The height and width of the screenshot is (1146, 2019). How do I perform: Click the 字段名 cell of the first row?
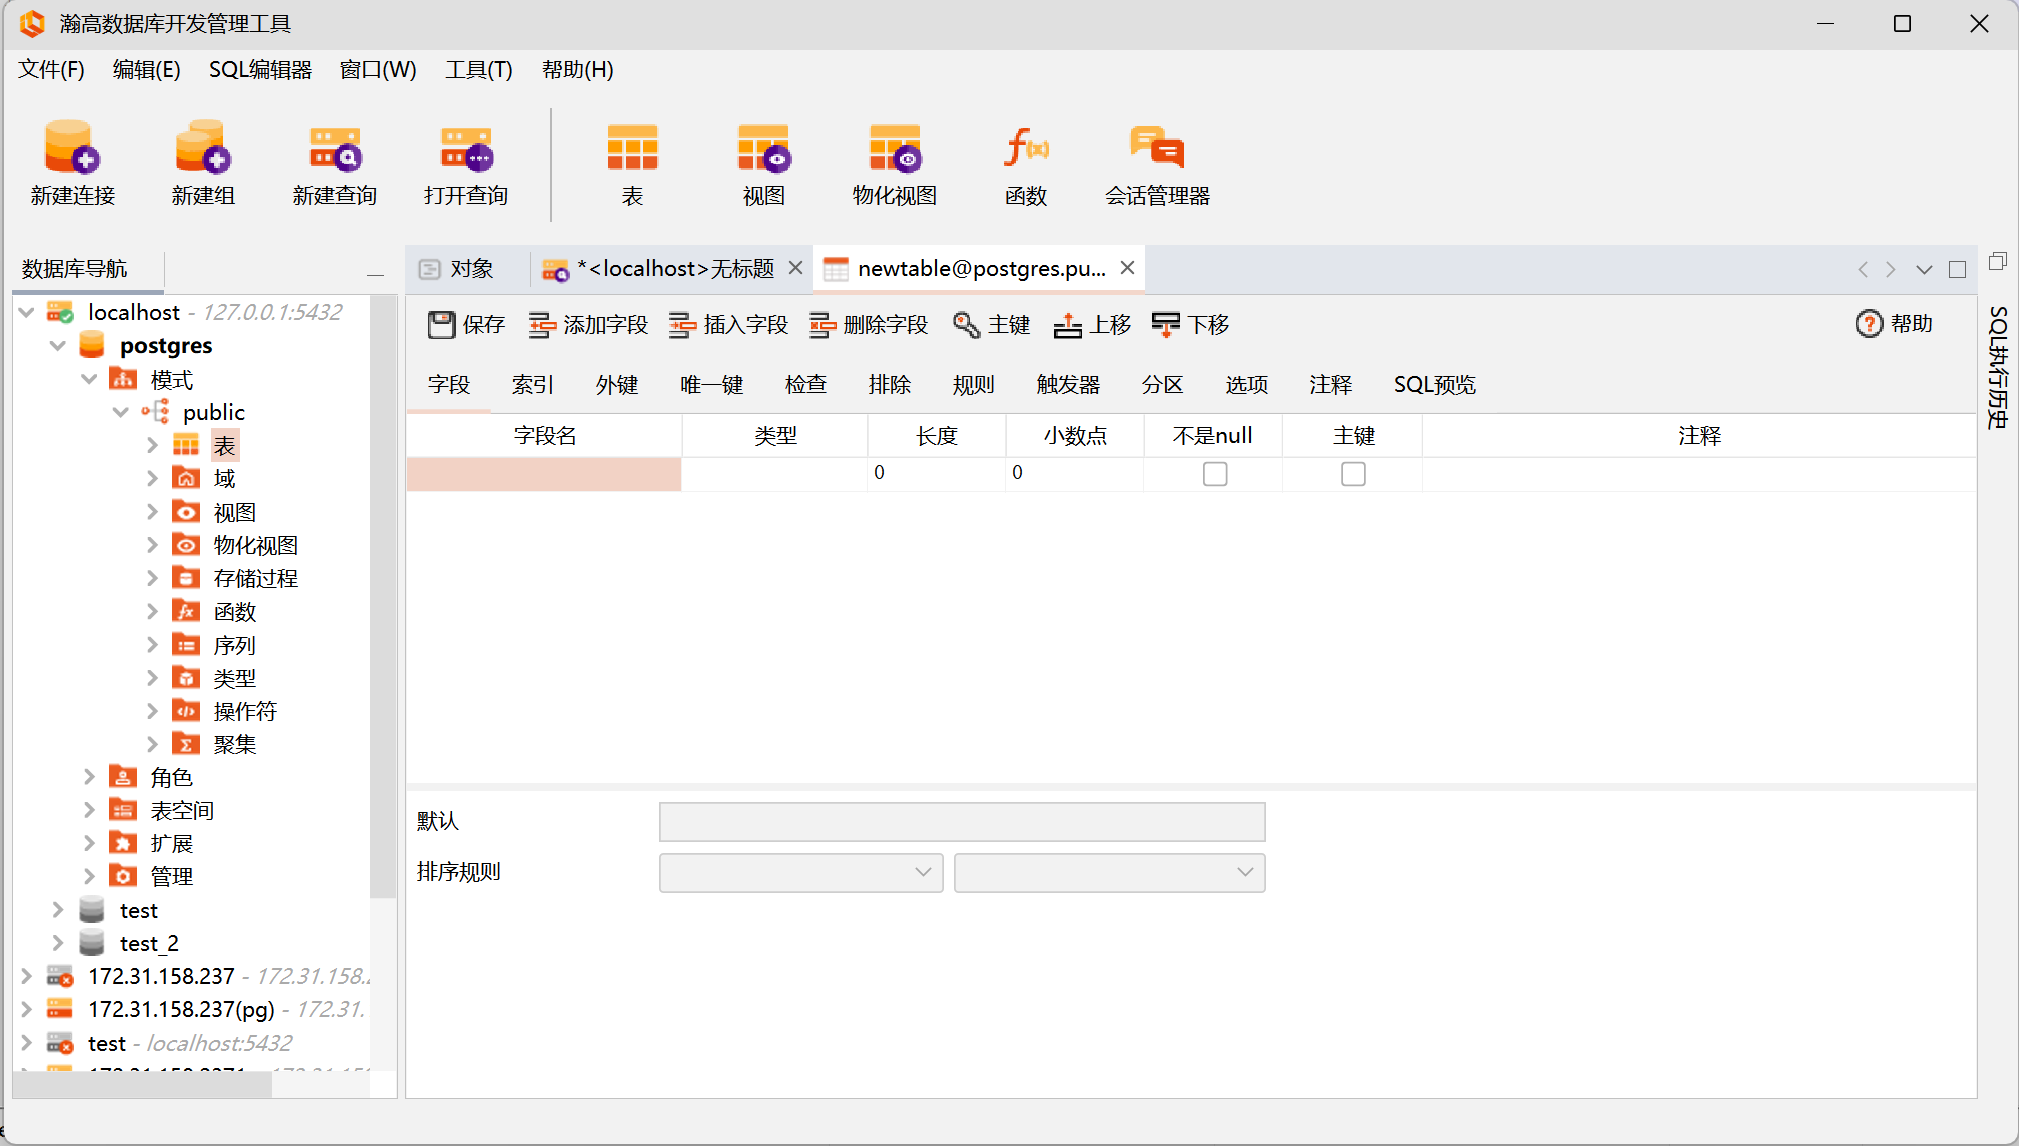(x=544, y=474)
